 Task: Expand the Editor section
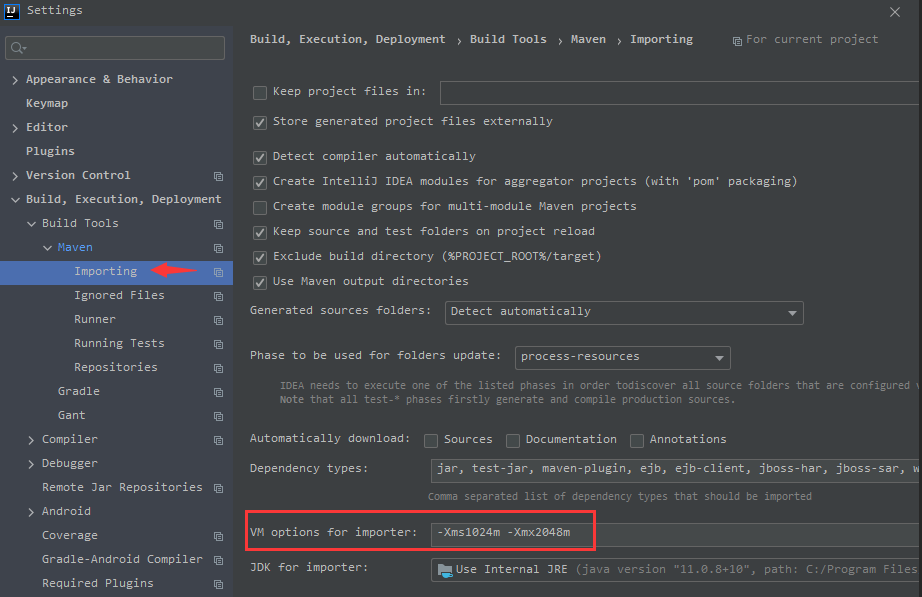[15, 128]
